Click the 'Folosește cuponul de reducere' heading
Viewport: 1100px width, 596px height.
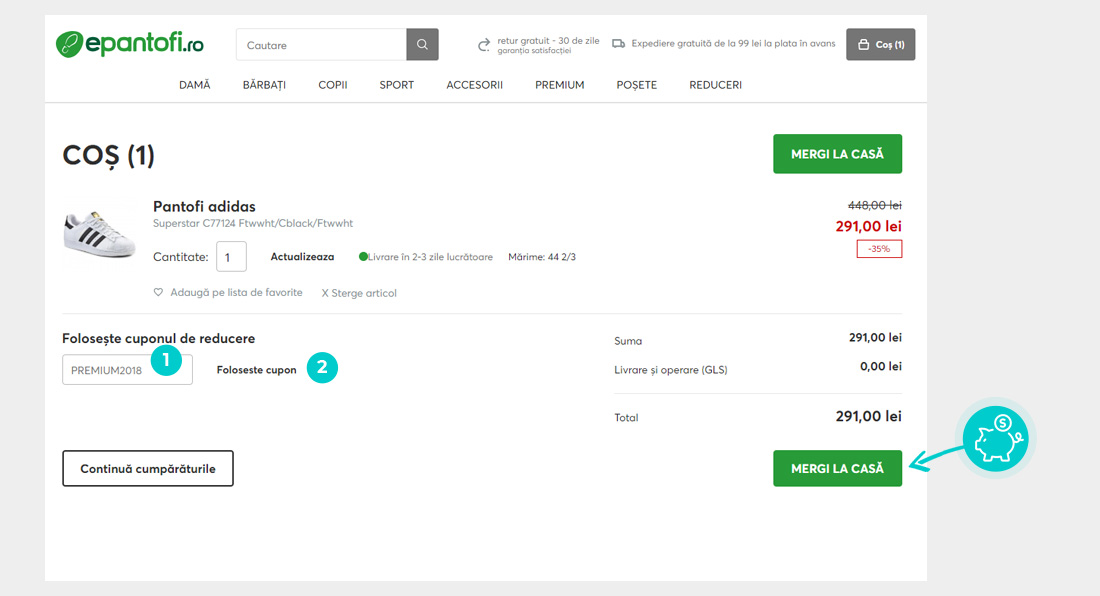[159, 339]
